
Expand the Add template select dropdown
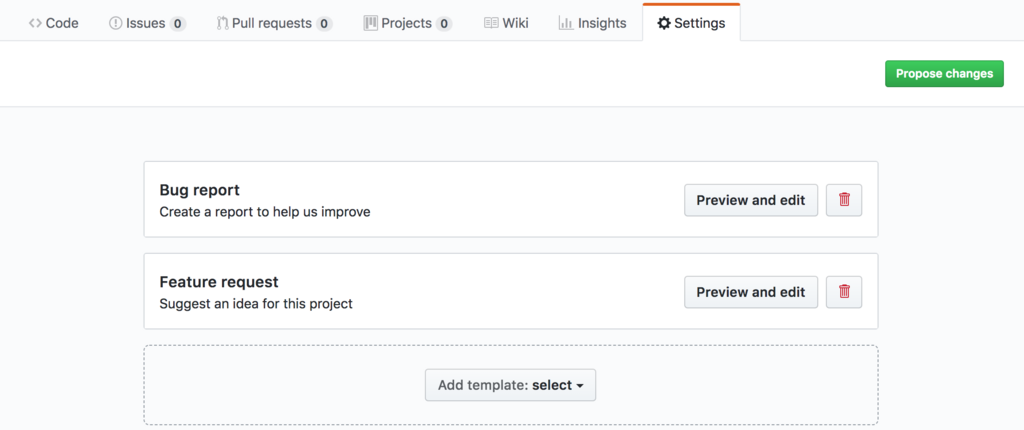point(510,385)
